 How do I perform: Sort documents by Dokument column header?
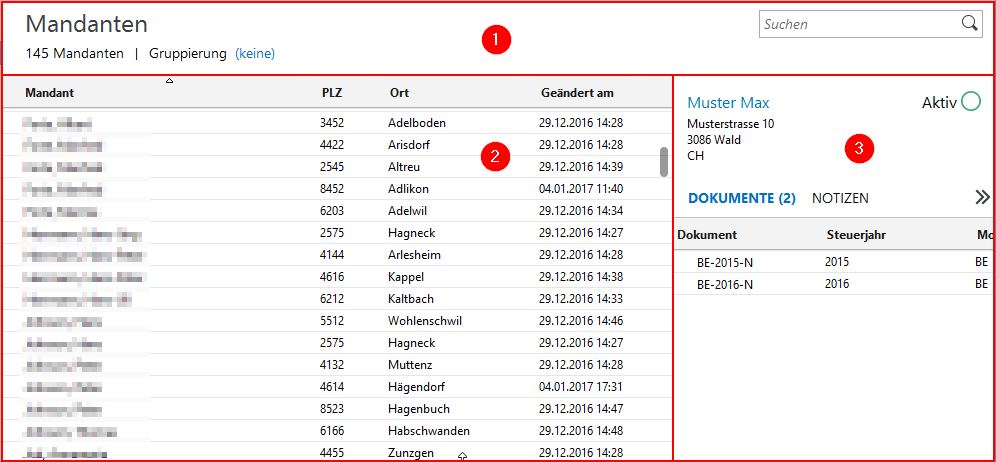click(x=707, y=235)
